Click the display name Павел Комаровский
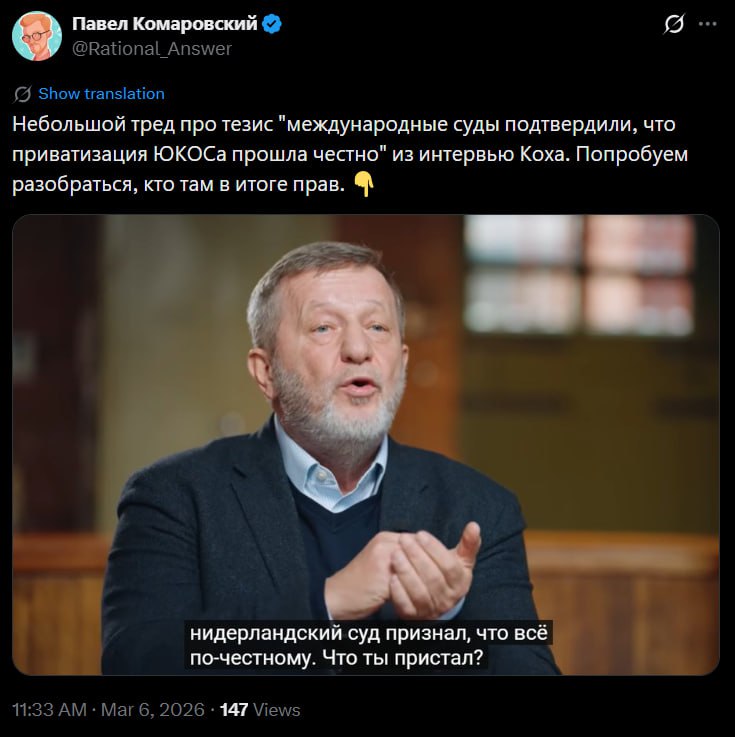Image resolution: width=735 pixels, height=737 pixels. click(x=165, y=24)
